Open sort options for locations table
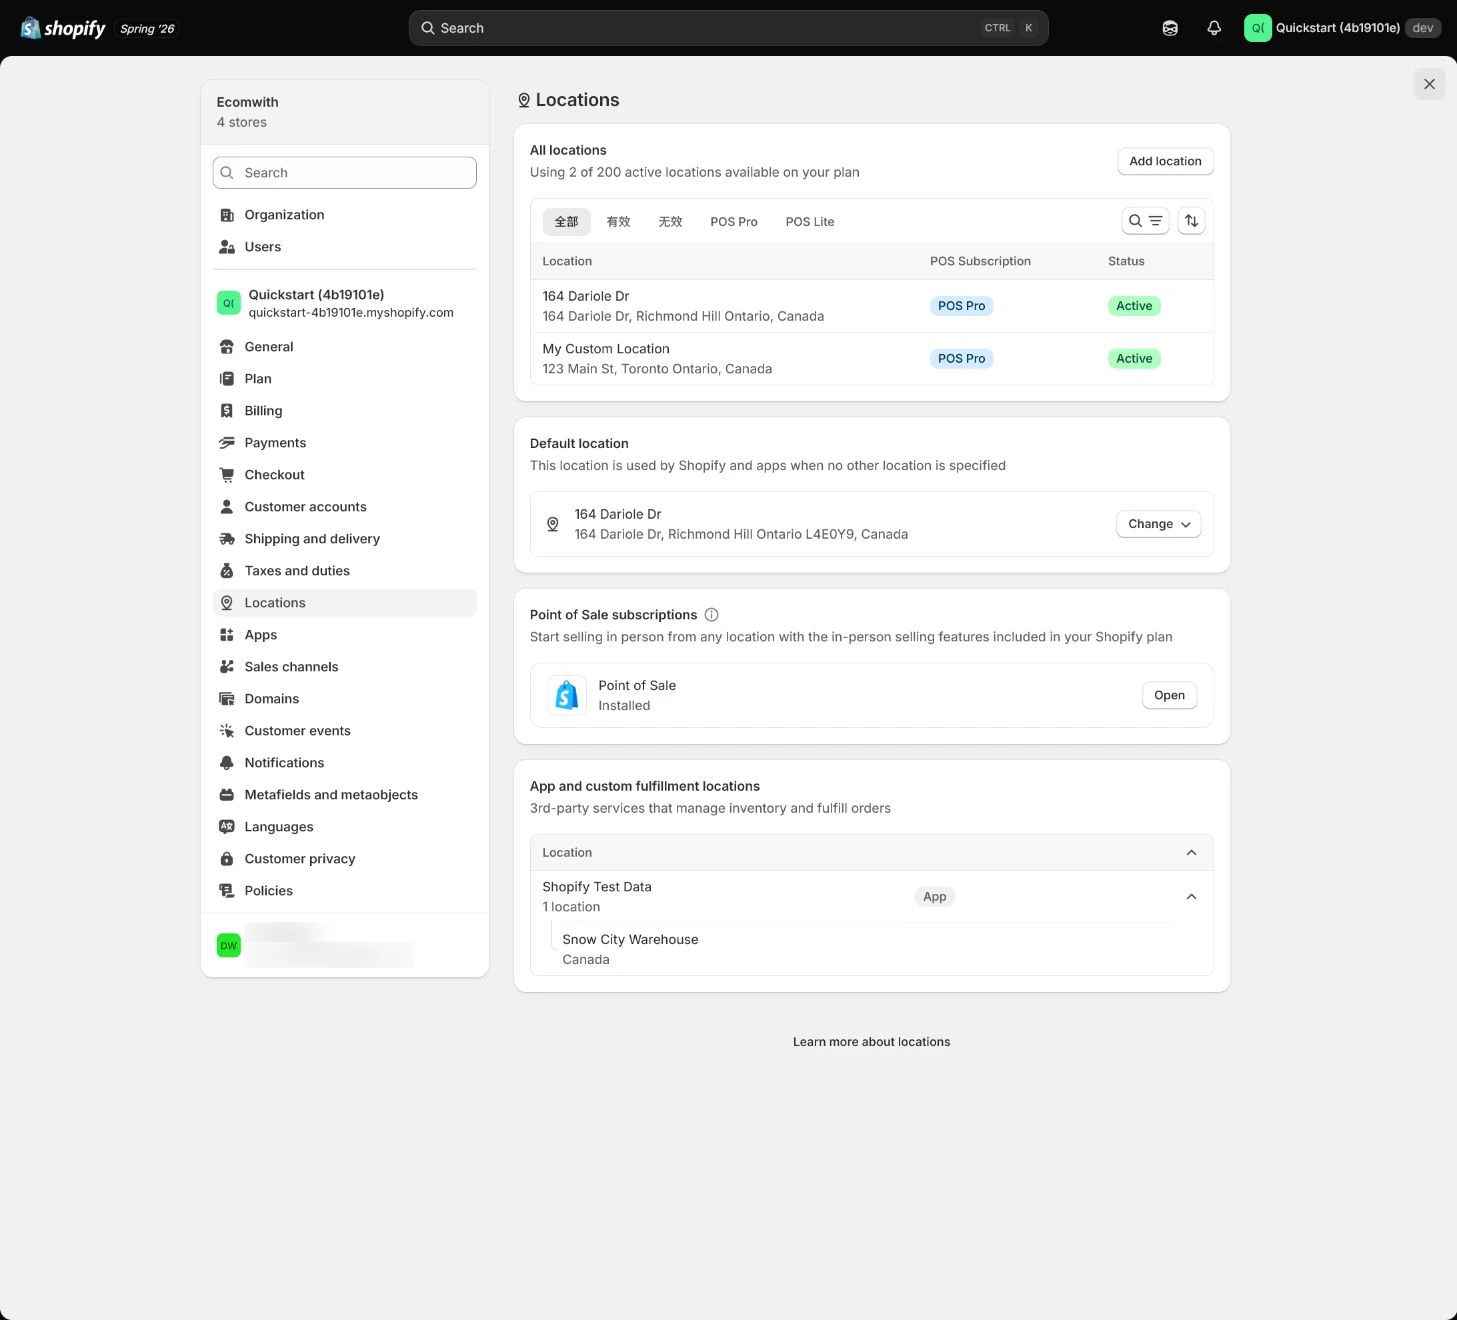This screenshot has height=1320, width=1457. [1191, 221]
